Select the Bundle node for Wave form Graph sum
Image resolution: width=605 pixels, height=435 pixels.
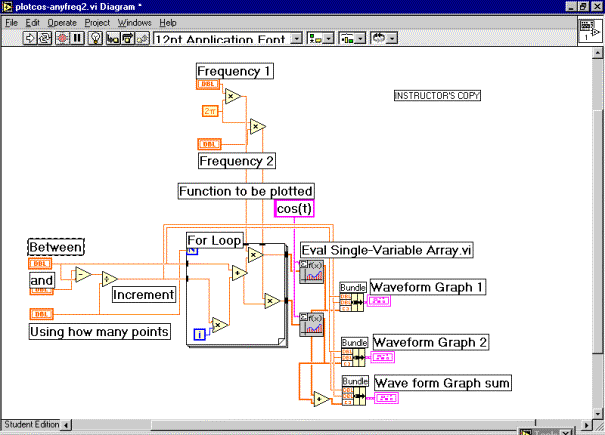[354, 396]
